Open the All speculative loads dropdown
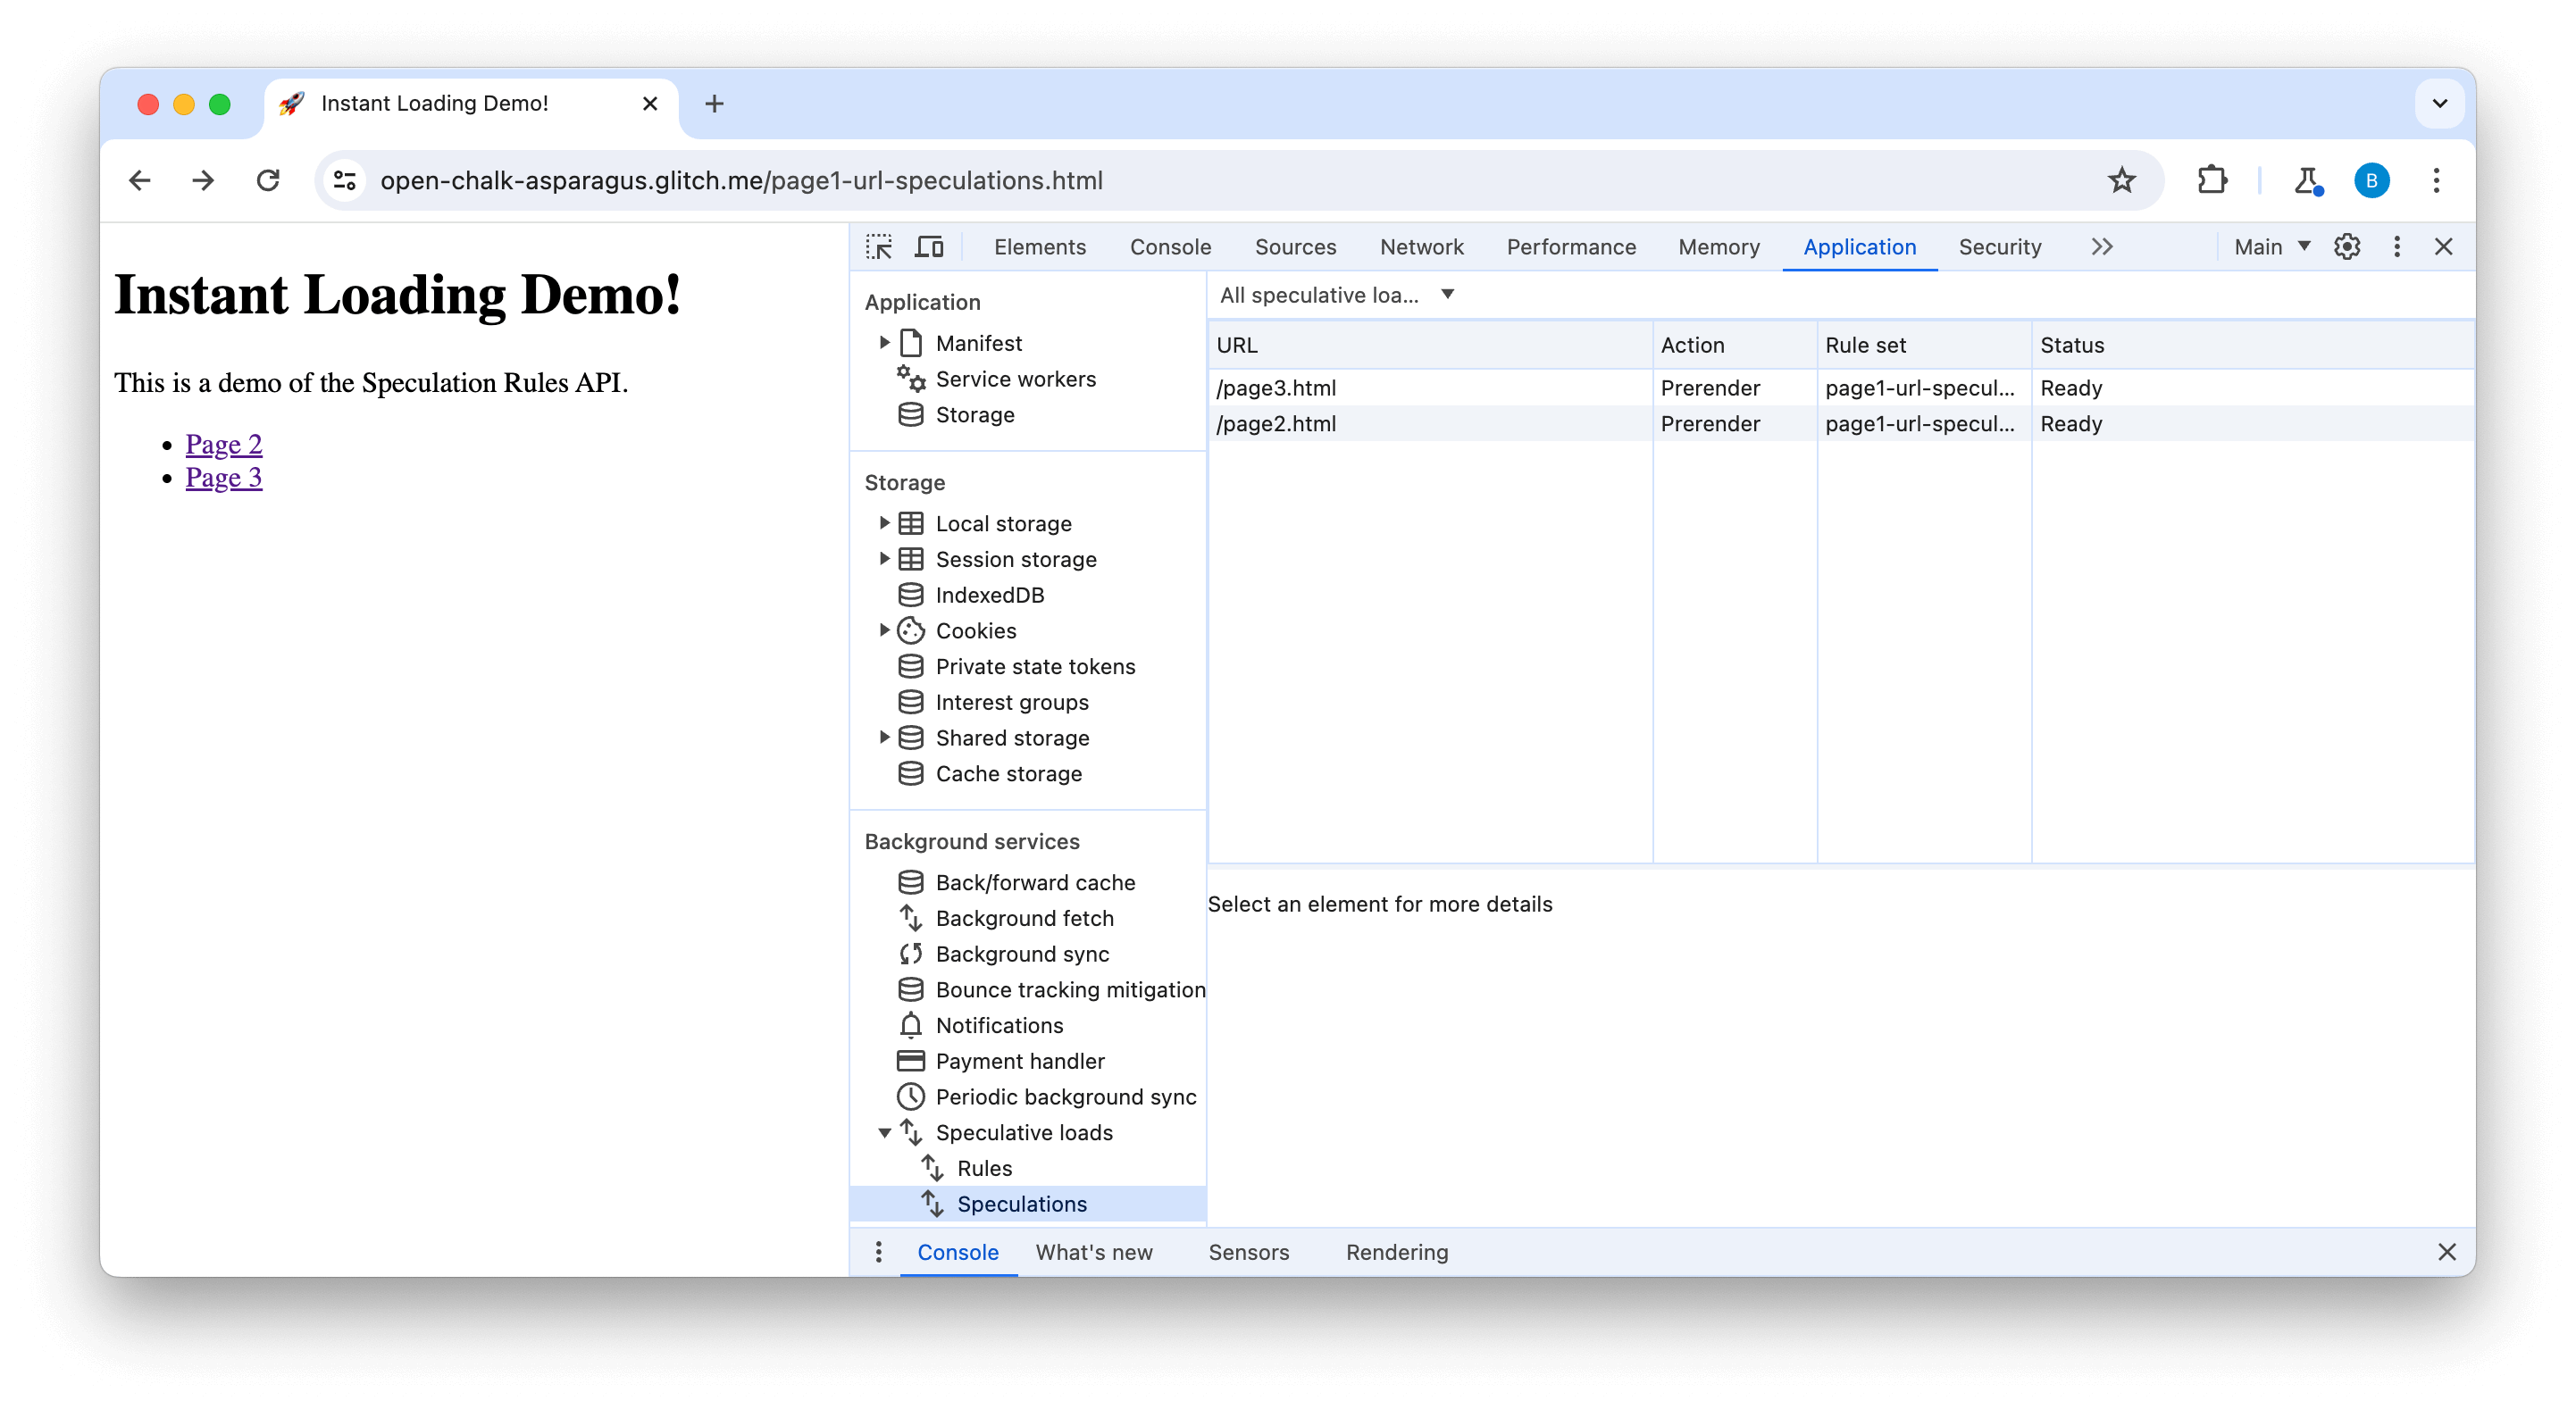2576x1409 pixels. (x=1336, y=295)
